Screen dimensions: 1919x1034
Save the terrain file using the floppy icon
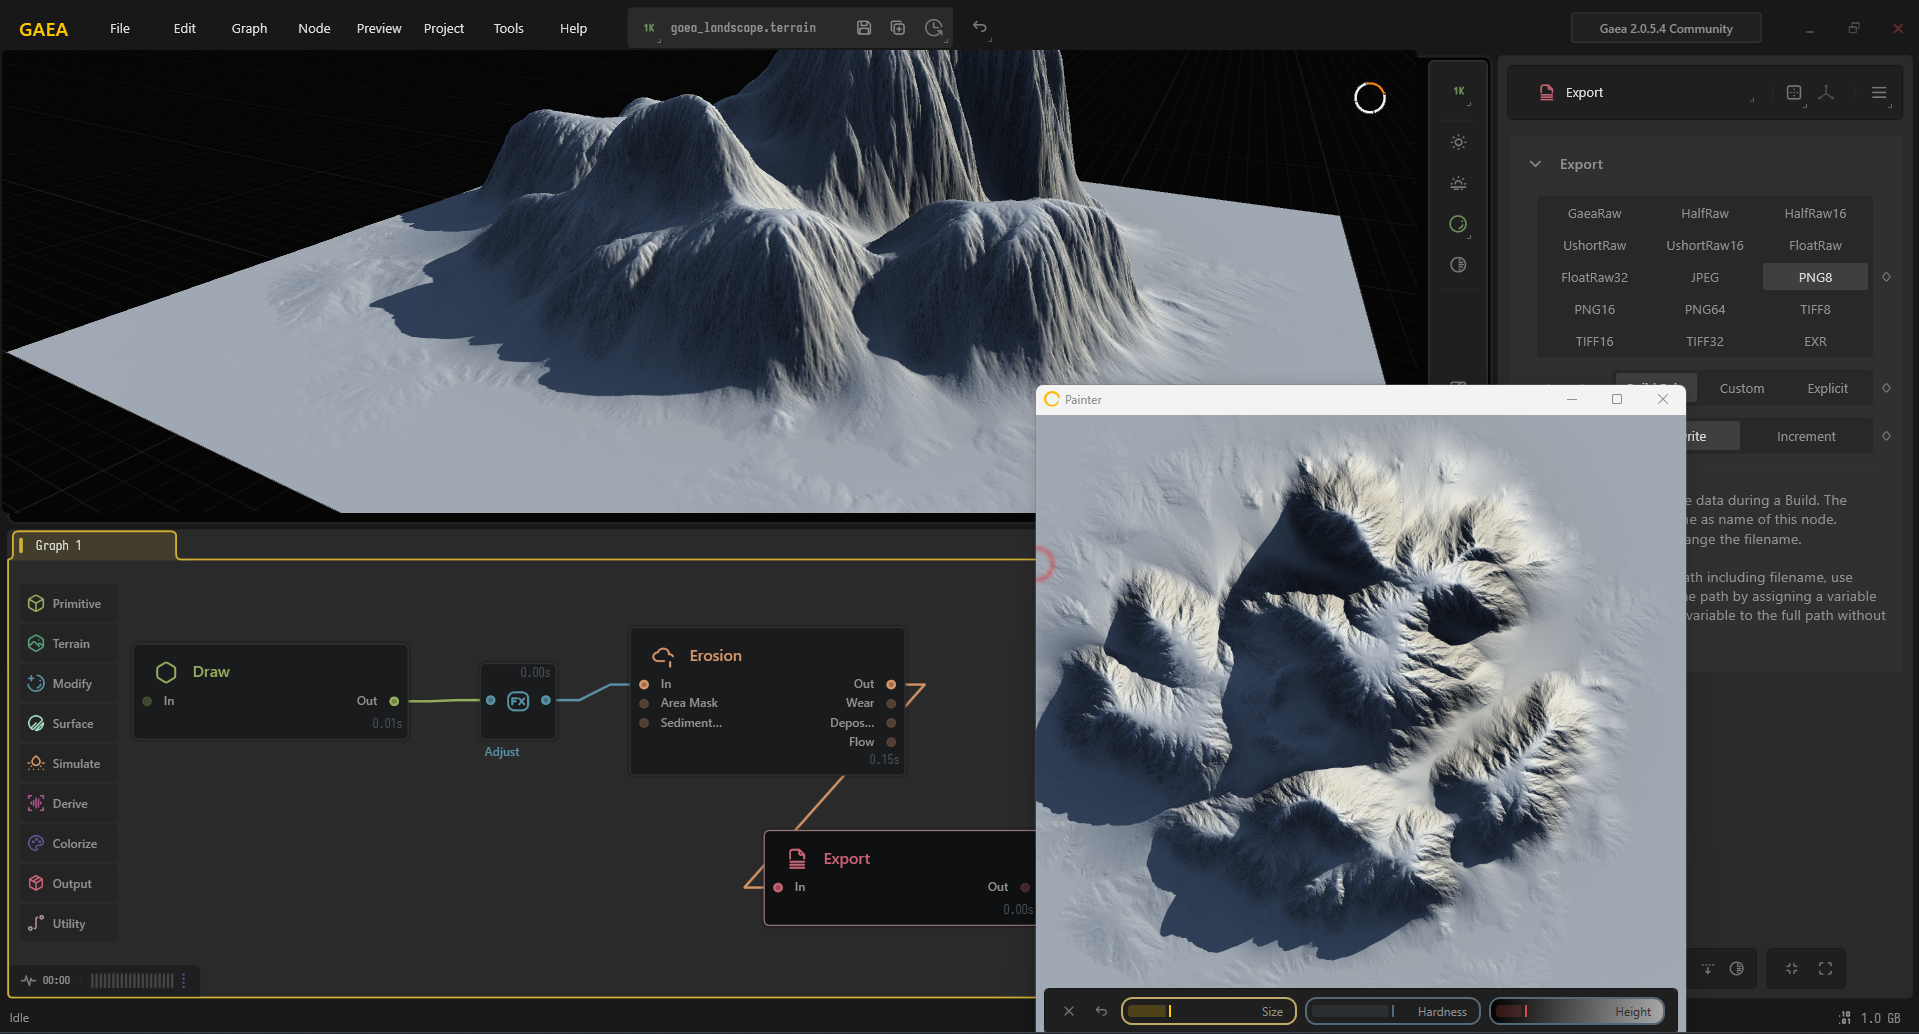864,28
